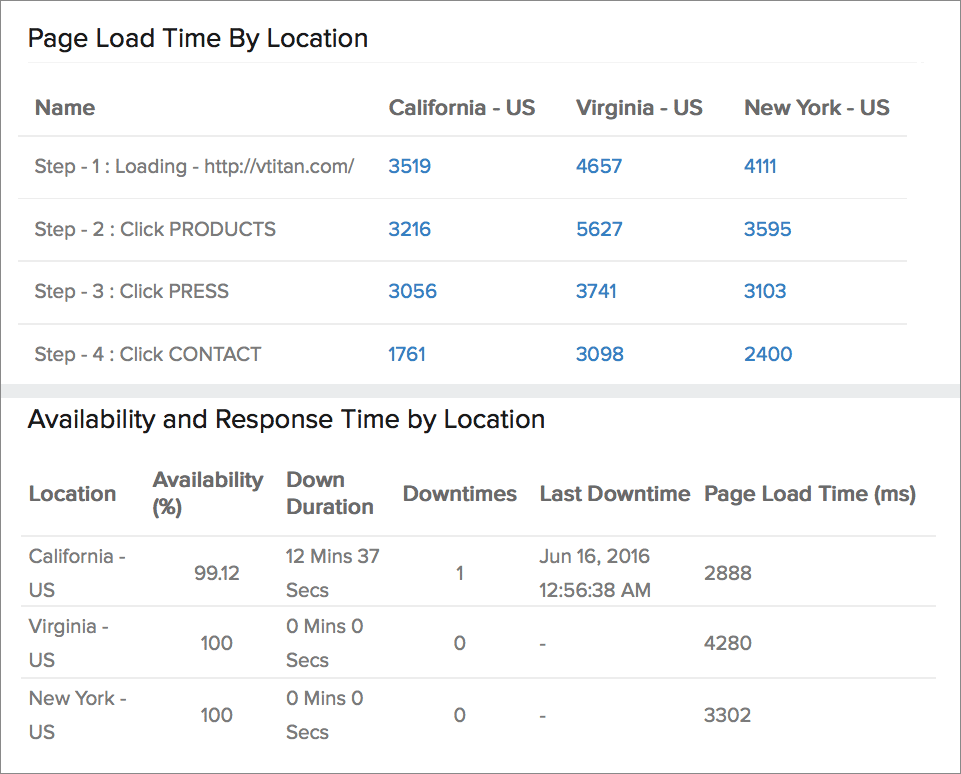Select the Virginia - US column header
Screen dimensions: 961x774
(639, 108)
